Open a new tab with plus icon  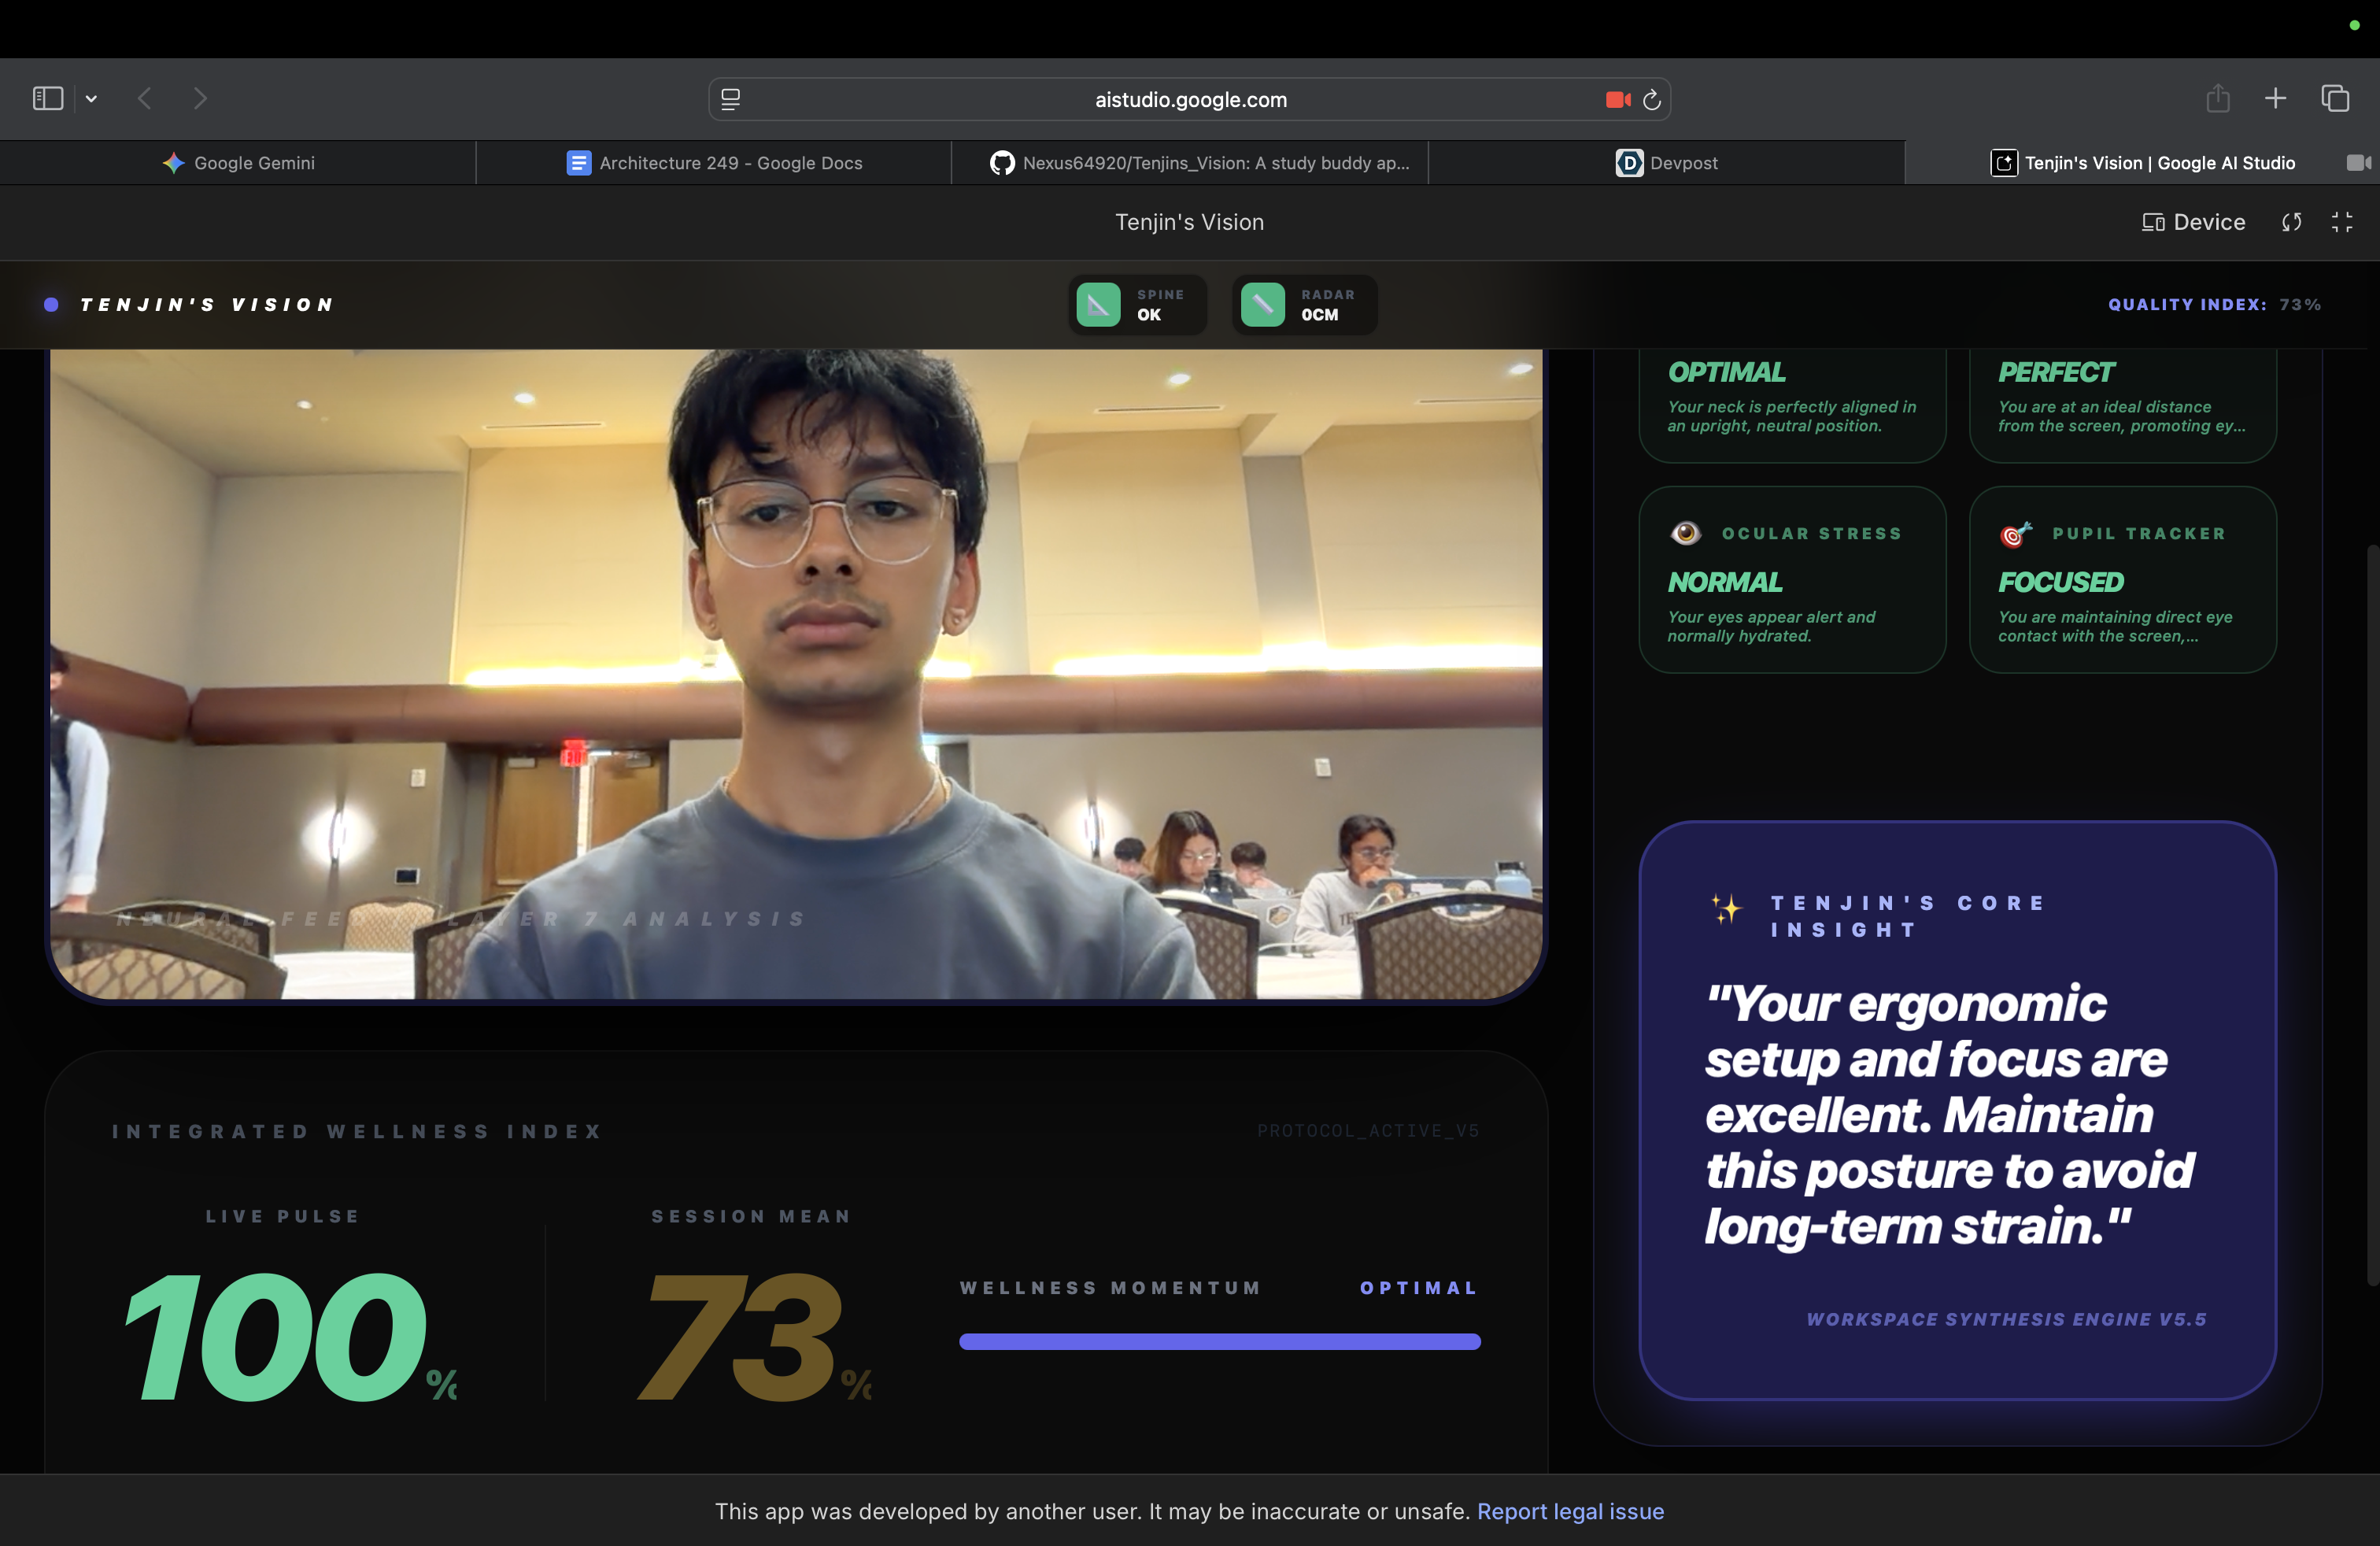[2275, 98]
